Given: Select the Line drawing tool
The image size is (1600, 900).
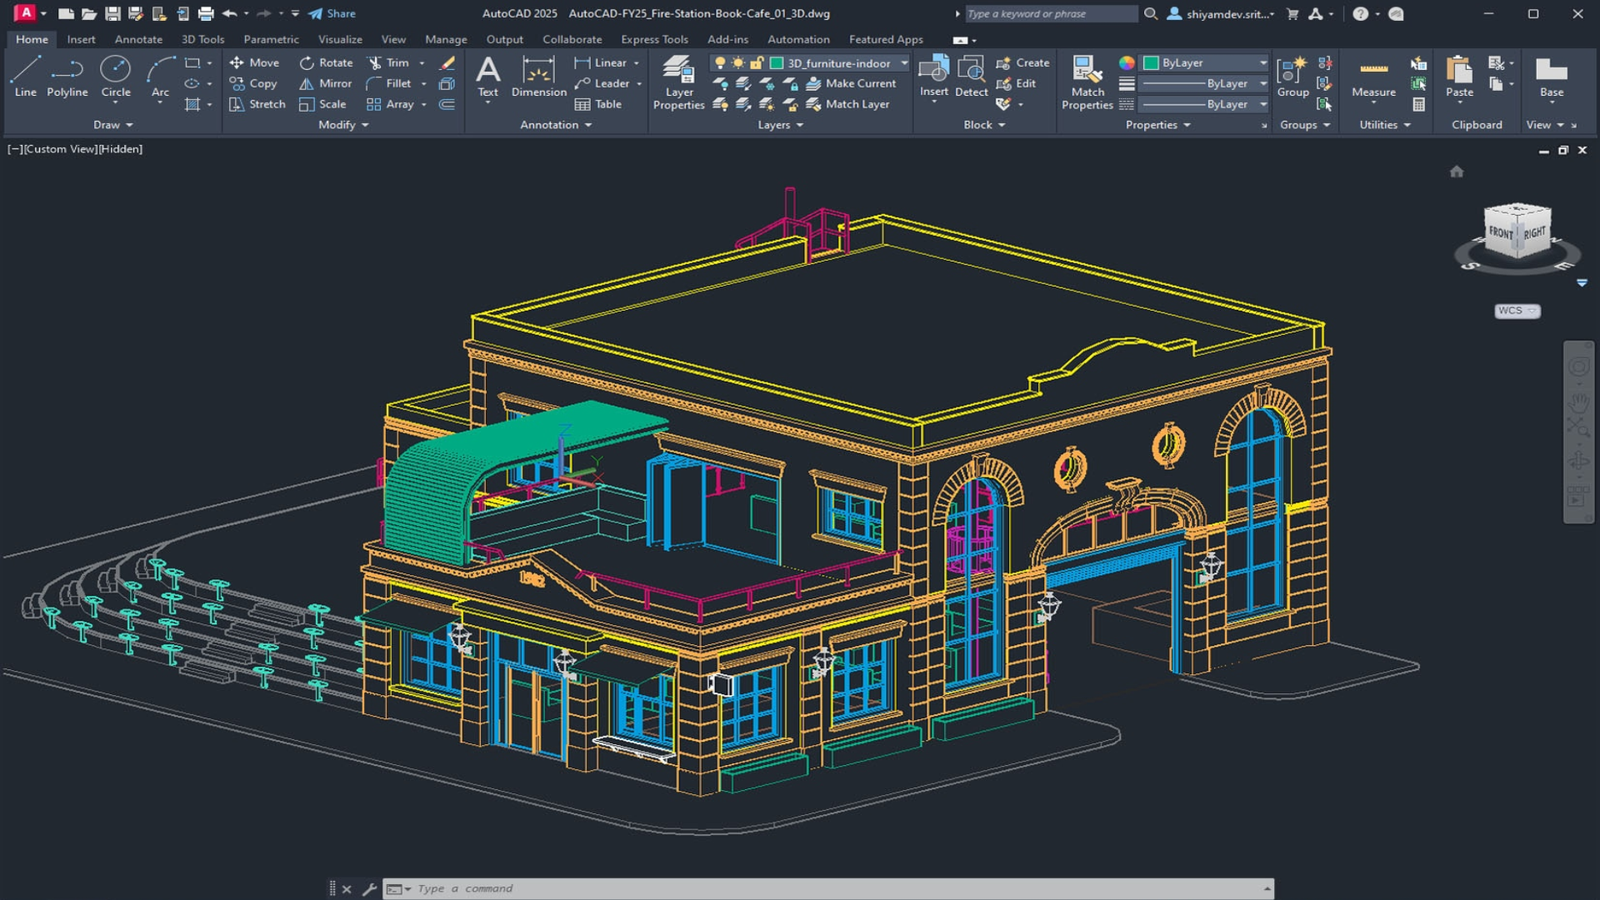Looking at the screenshot, I should (x=25, y=76).
